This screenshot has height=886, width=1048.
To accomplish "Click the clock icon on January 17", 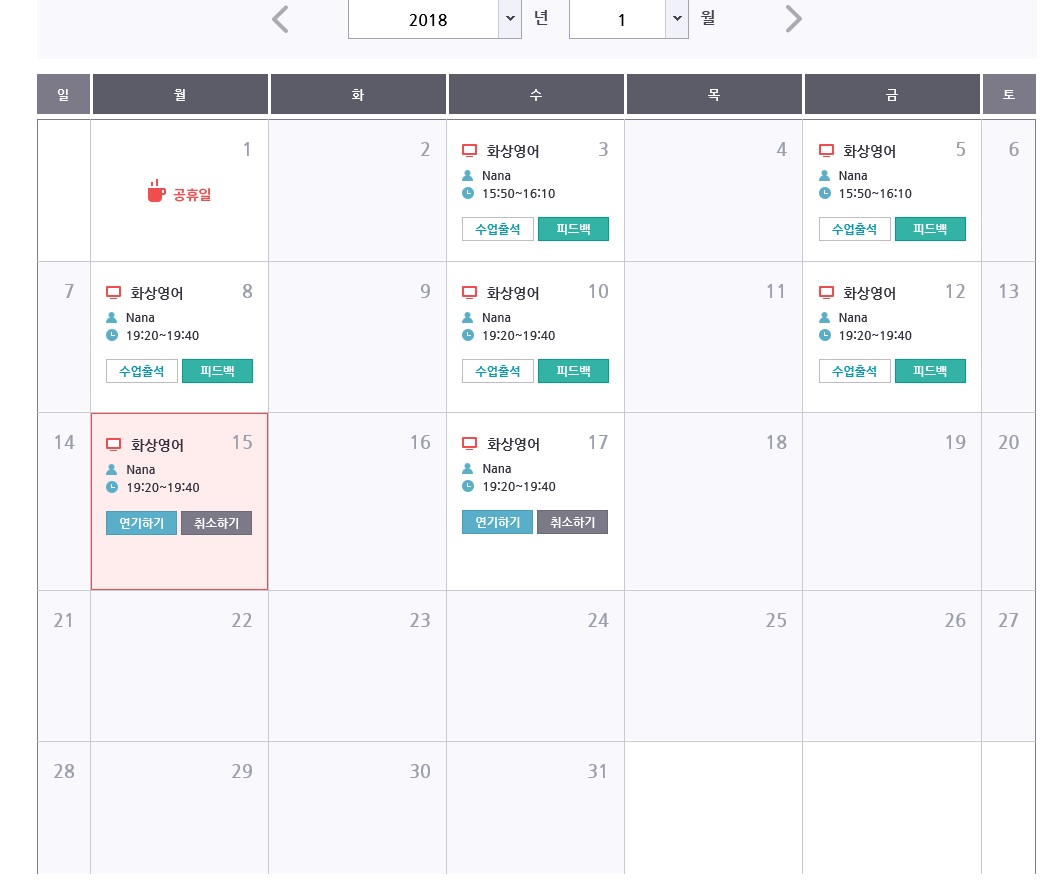I will click(x=468, y=486).
